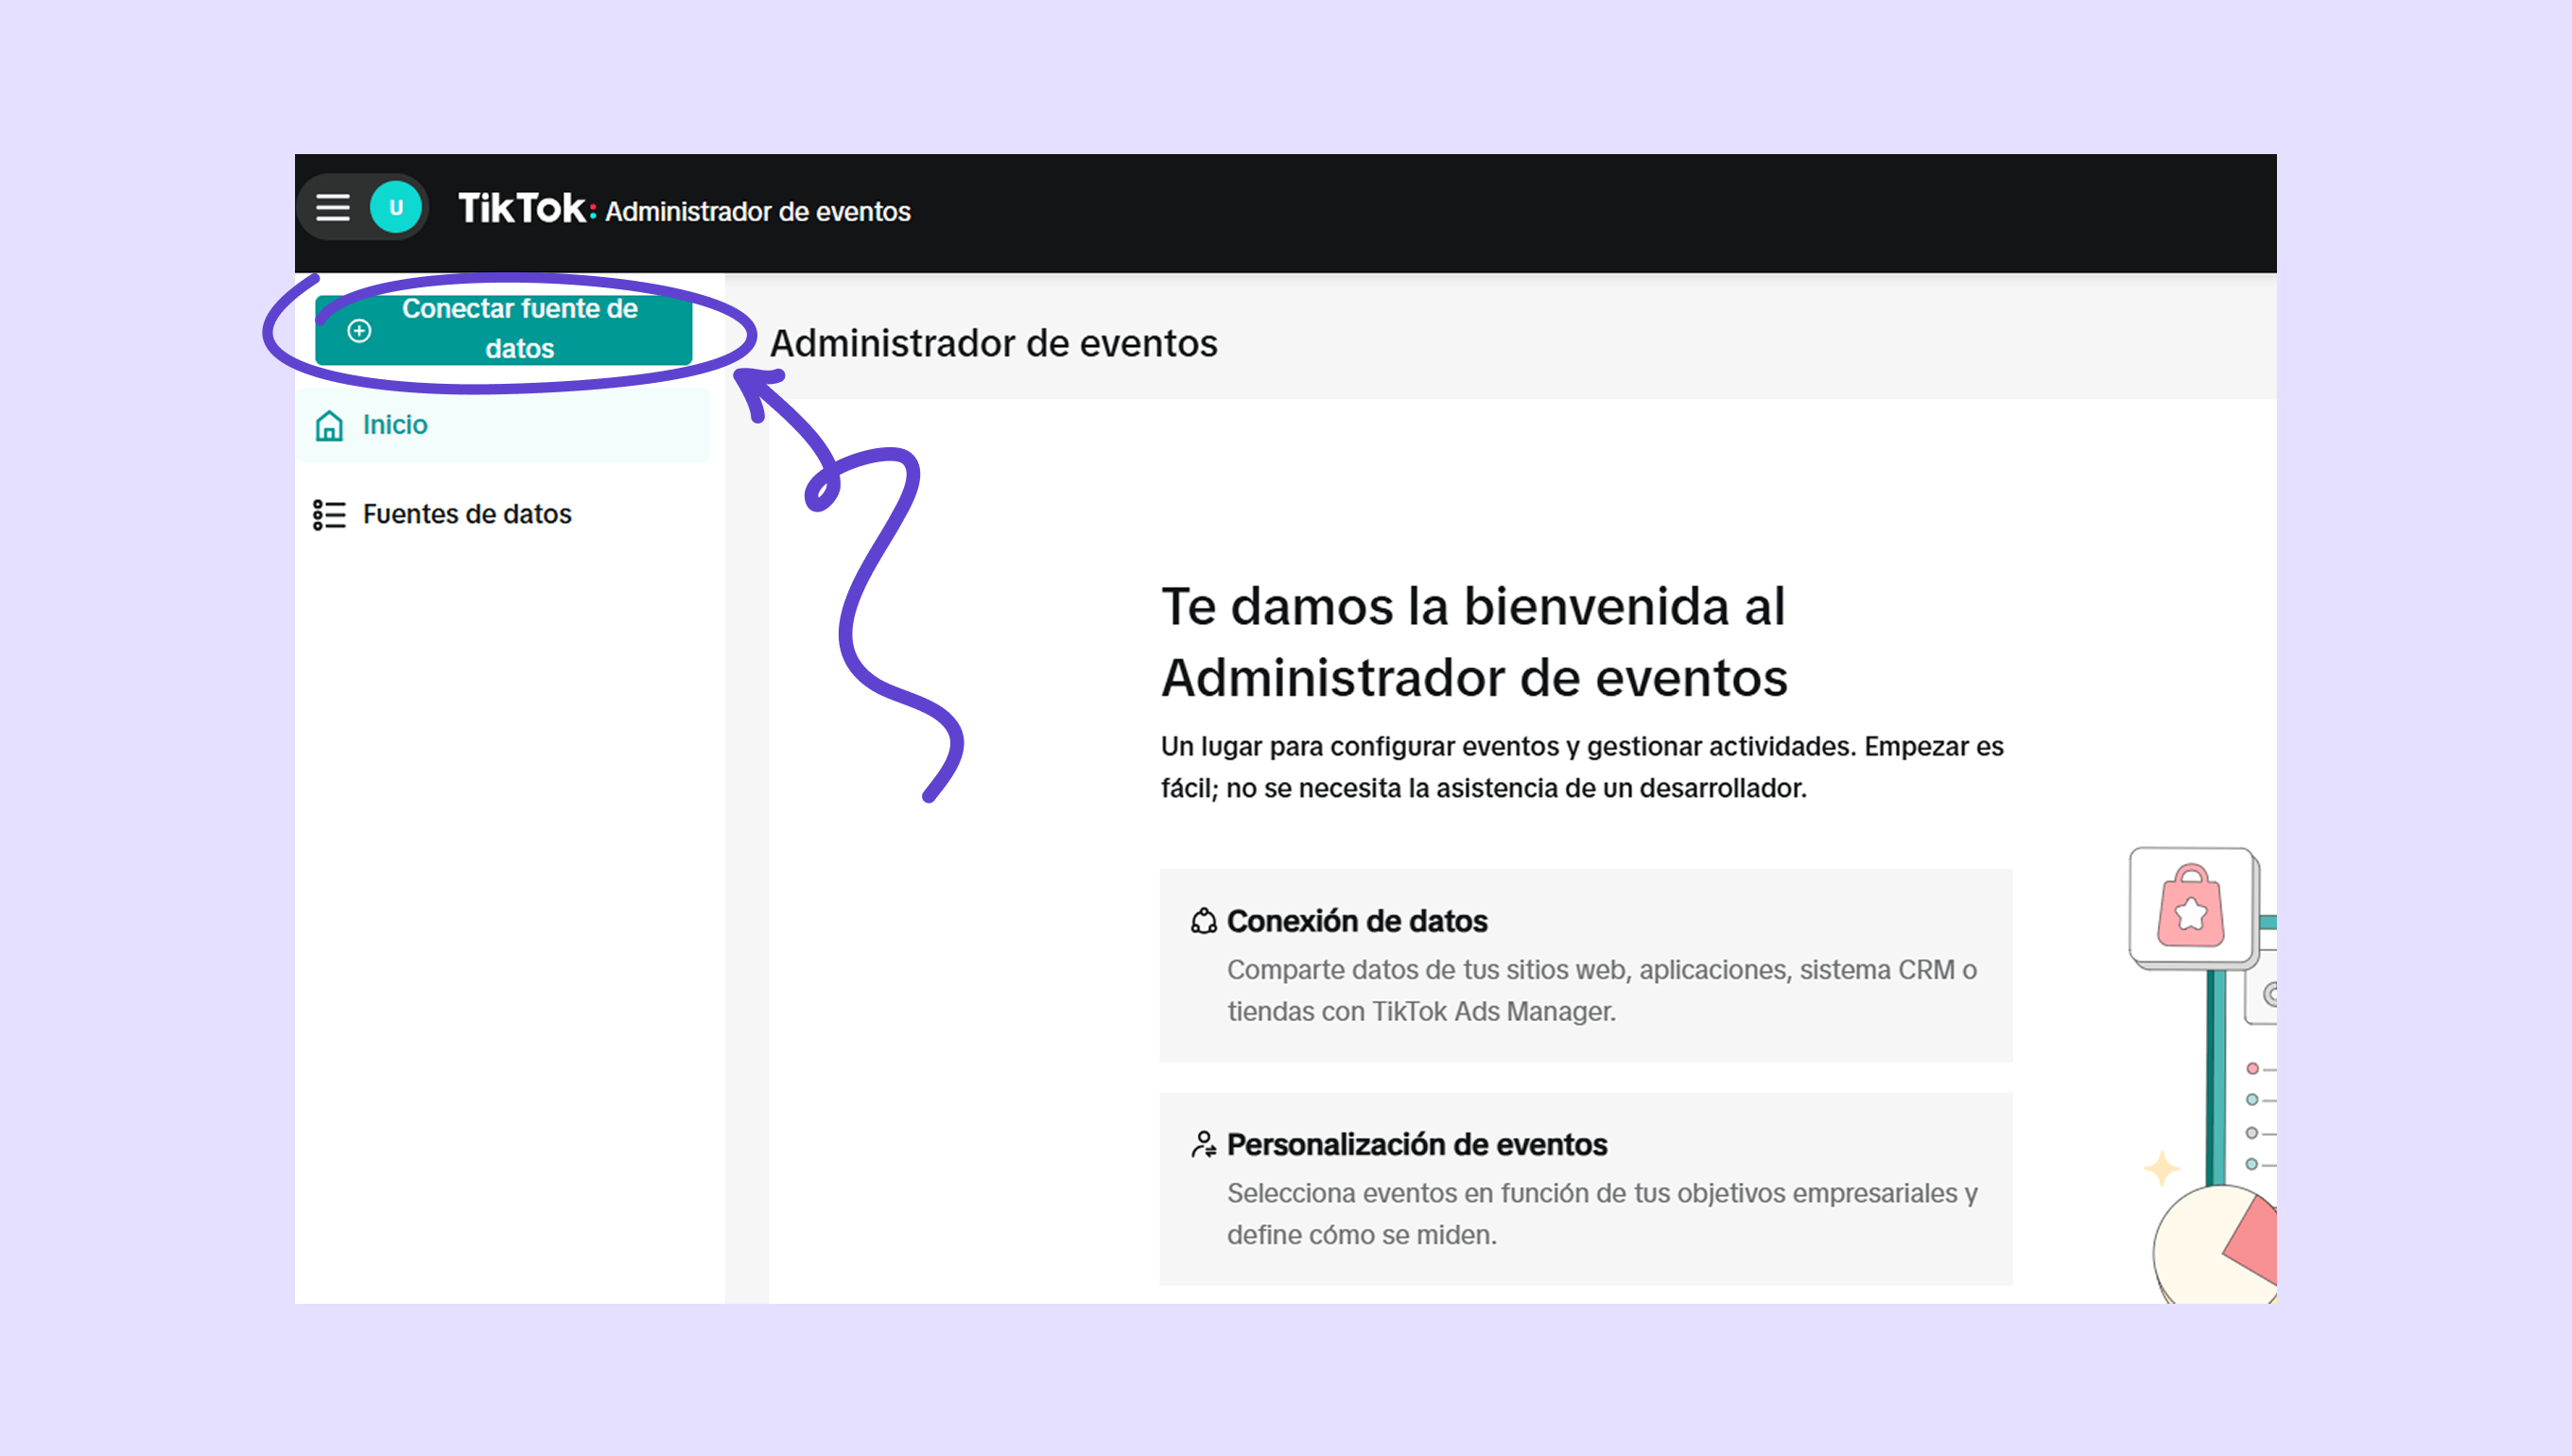Click the Personalización de eventos card
The width and height of the screenshot is (2572, 1456).
[1585, 1188]
